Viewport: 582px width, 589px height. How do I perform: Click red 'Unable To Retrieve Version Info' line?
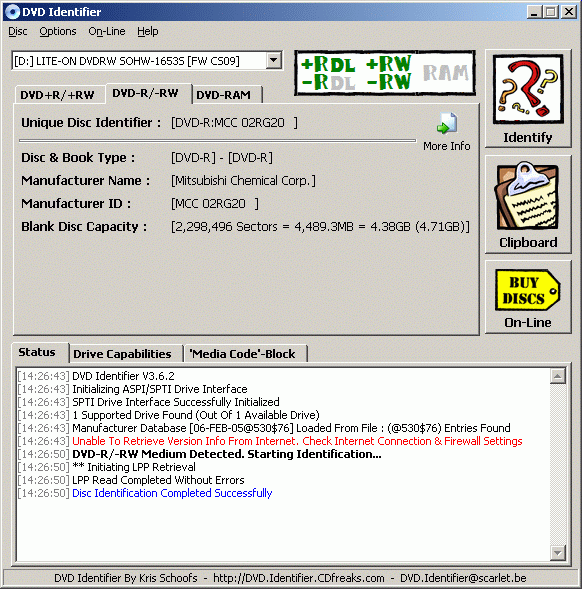[x=297, y=441]
